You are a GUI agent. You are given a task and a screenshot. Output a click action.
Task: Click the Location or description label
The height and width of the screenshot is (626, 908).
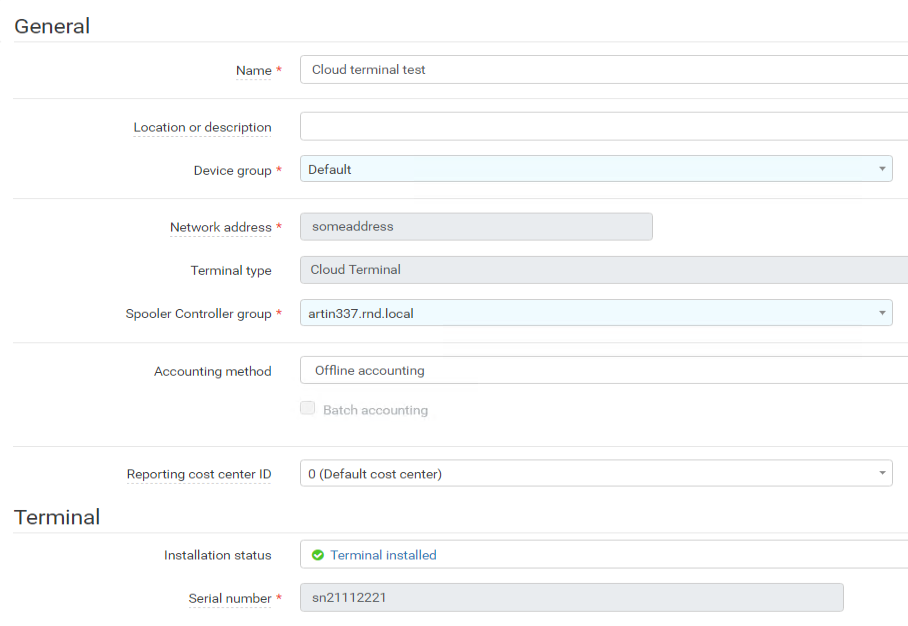(202, 128)
